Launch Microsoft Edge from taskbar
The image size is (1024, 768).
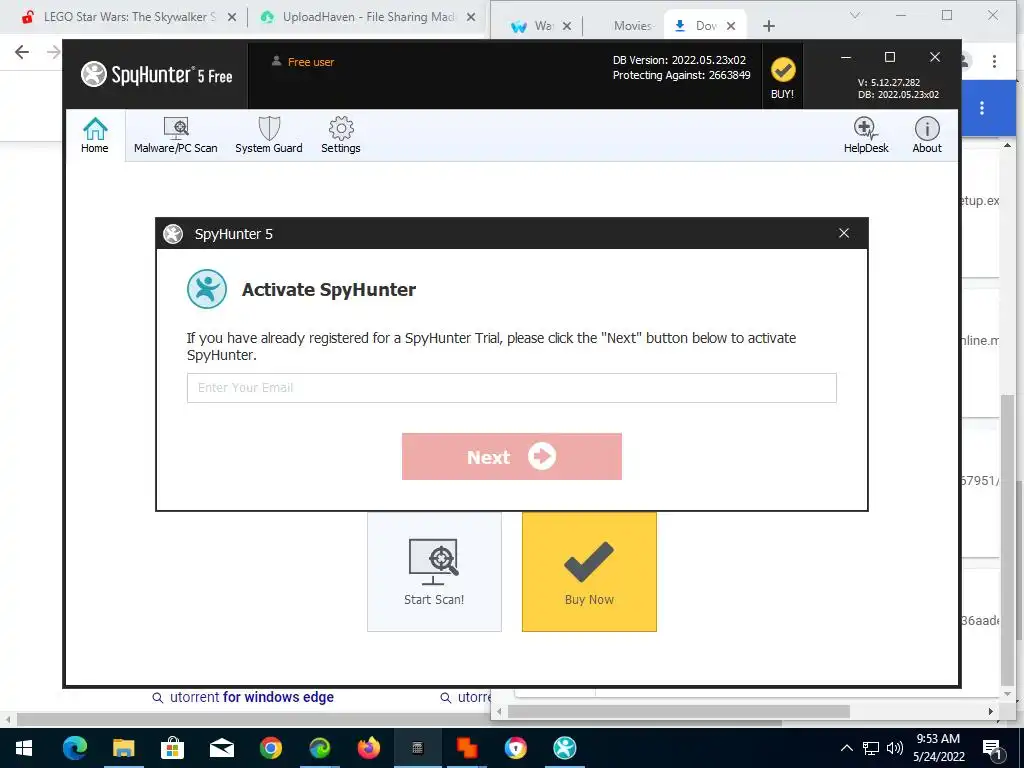tap(74, 748)
